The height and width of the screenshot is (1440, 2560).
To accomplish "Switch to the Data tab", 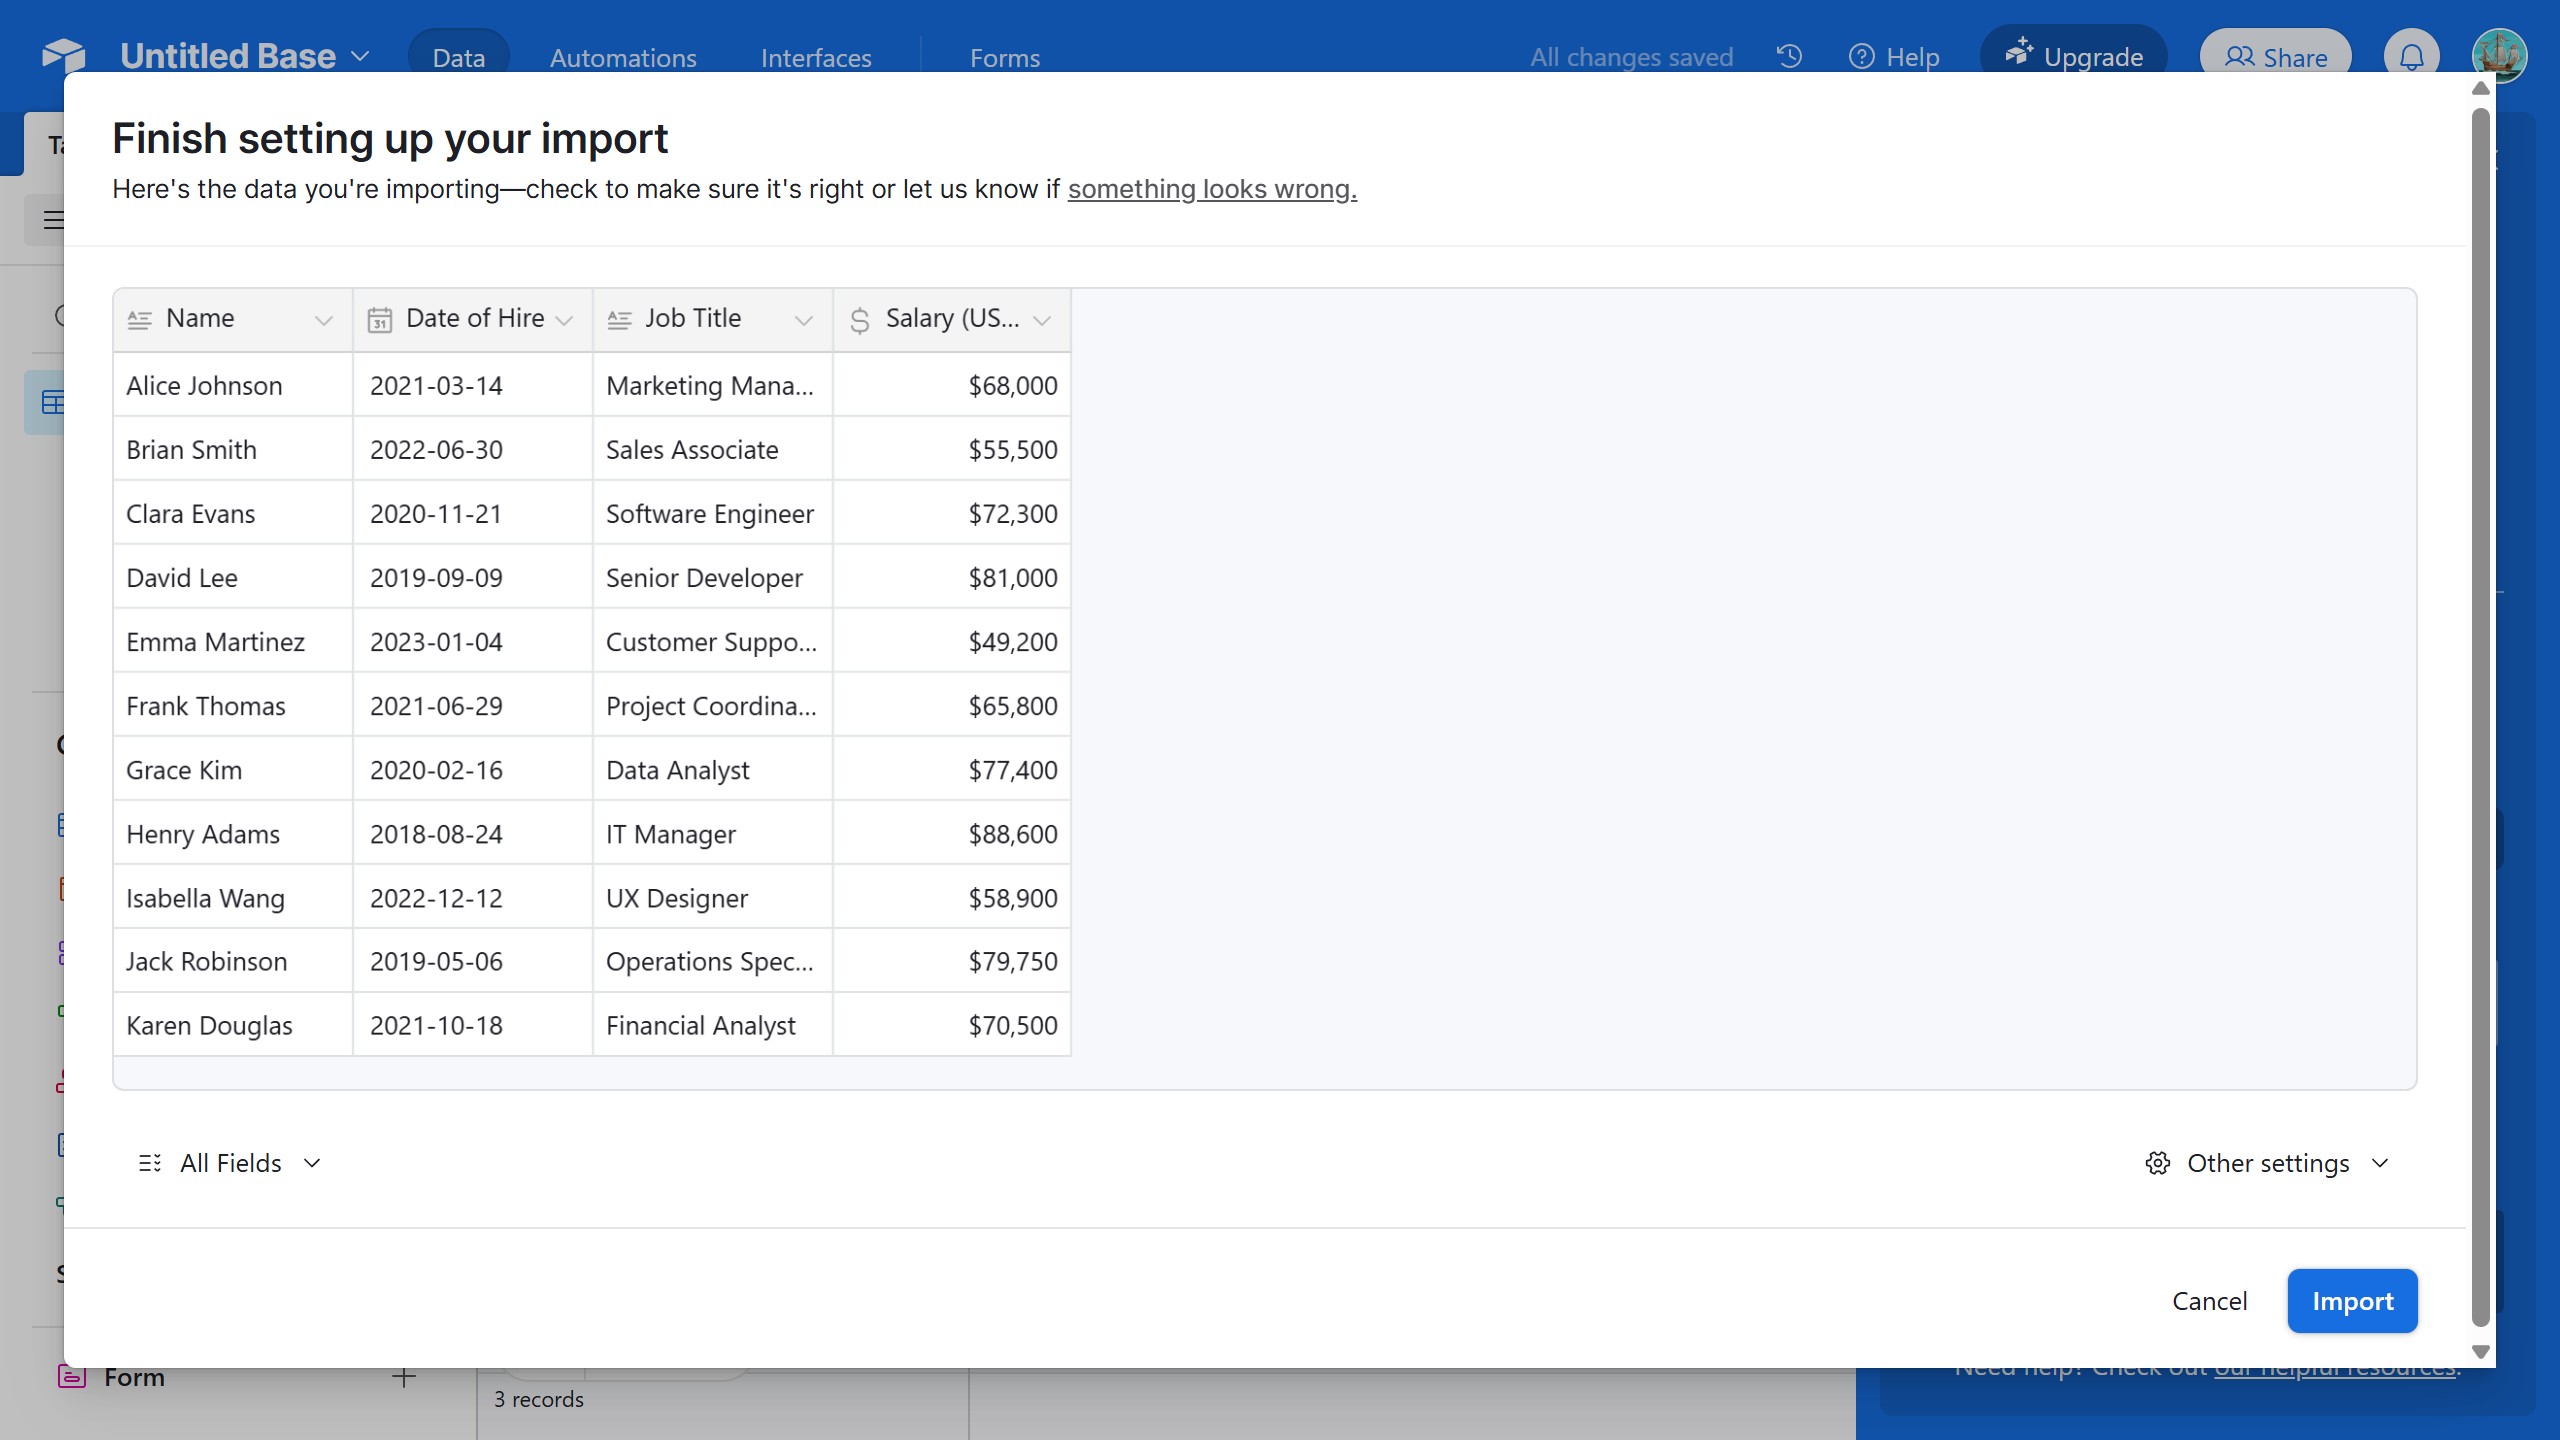I will pyautogui.click(x=459, y=57).
